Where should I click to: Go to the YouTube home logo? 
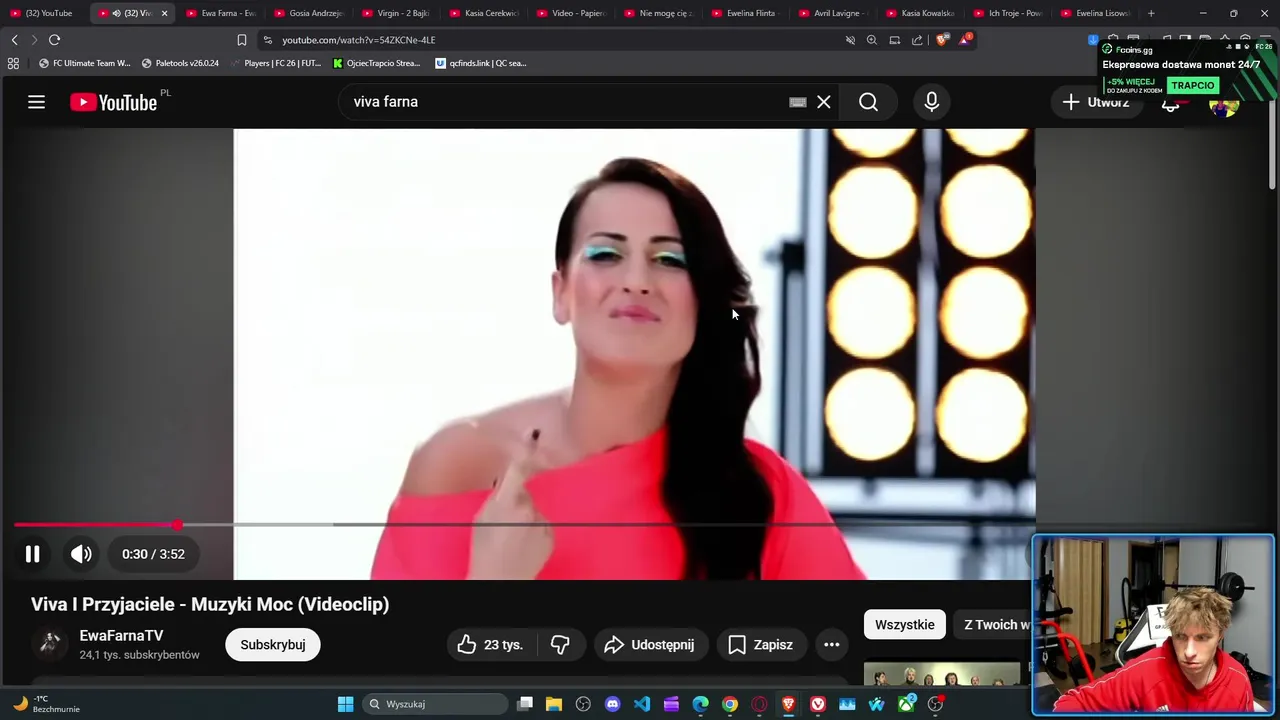point(114,102)
